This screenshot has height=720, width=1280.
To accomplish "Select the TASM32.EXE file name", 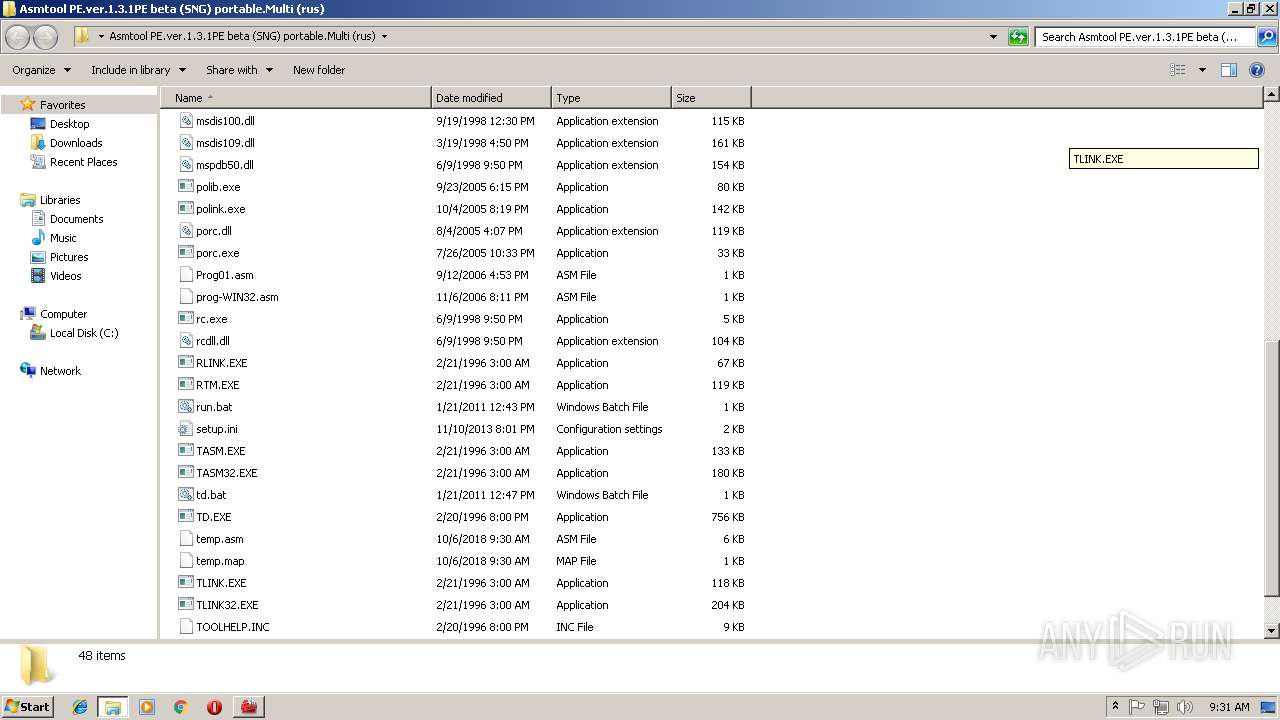I will (x=226, y=473).
